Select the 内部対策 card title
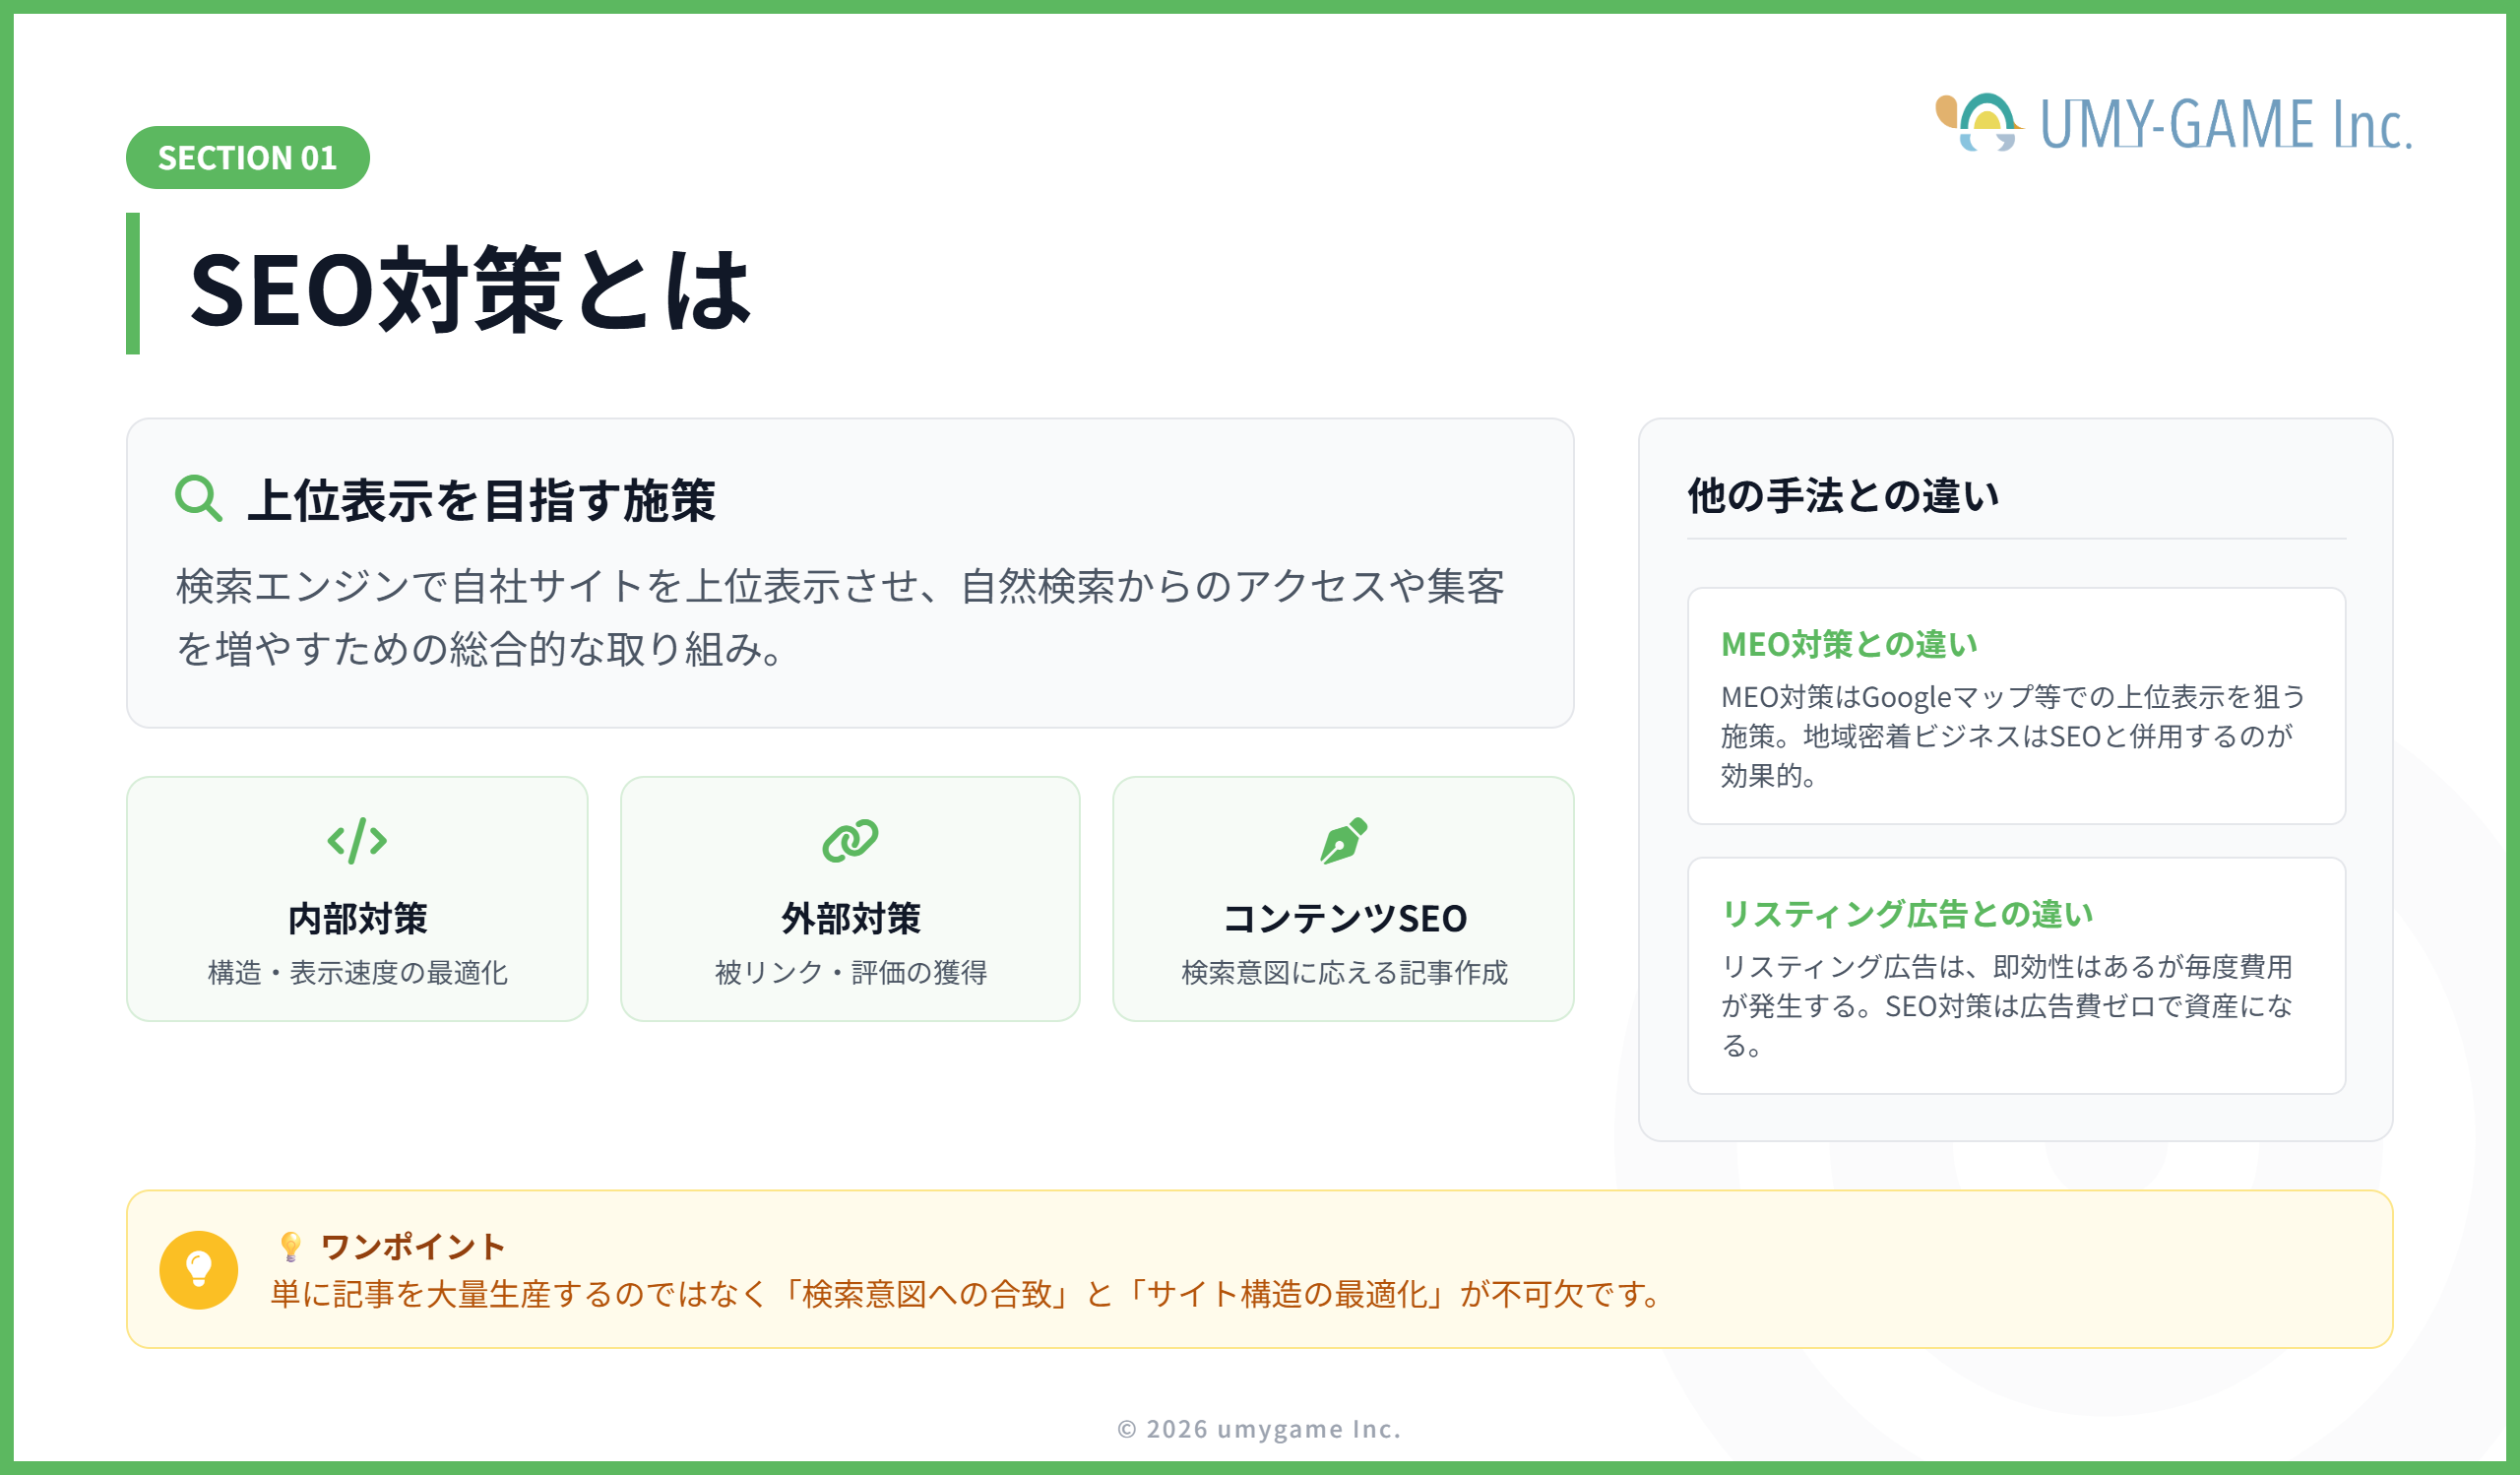2520x1475 pixels. tap(357, 918)
